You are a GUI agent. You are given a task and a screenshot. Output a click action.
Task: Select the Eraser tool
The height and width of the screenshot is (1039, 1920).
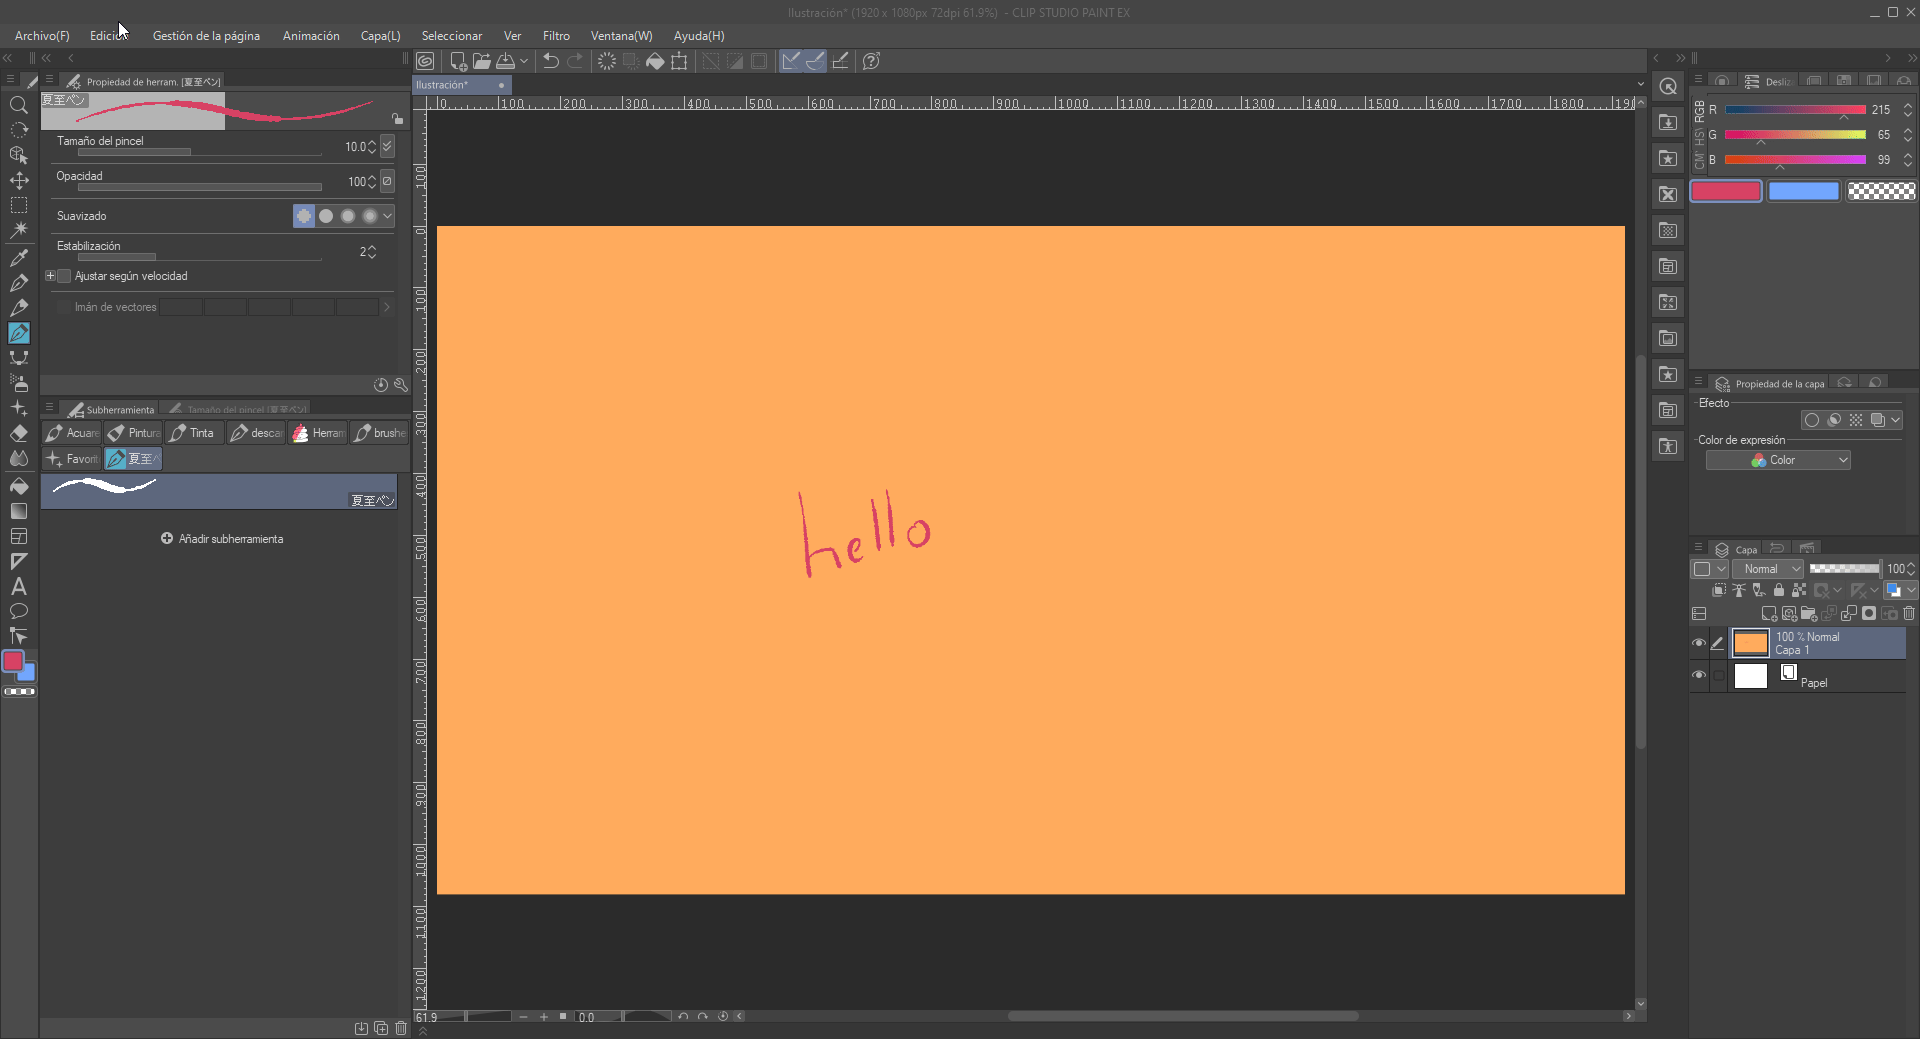pos(19,433)
